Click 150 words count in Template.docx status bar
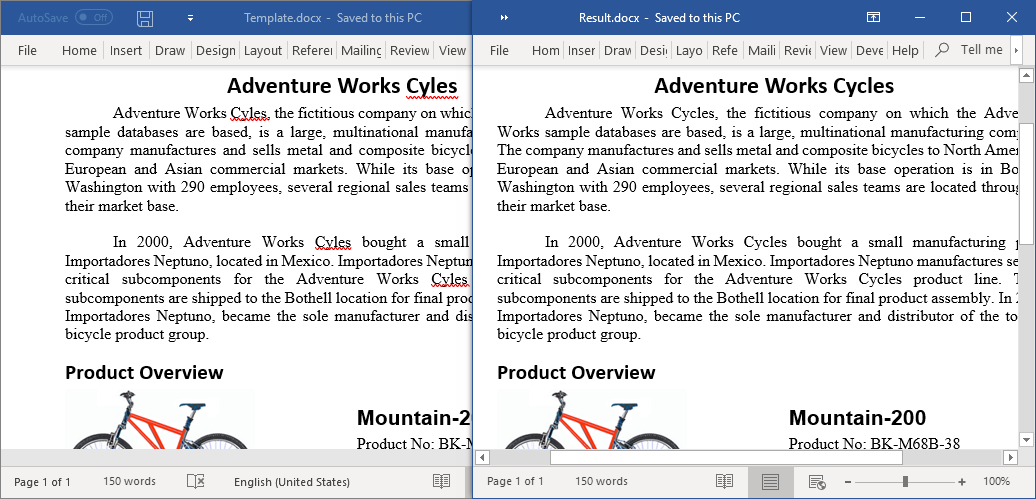1036x499 pixels. pyautogui.click(x=130, y=482)
